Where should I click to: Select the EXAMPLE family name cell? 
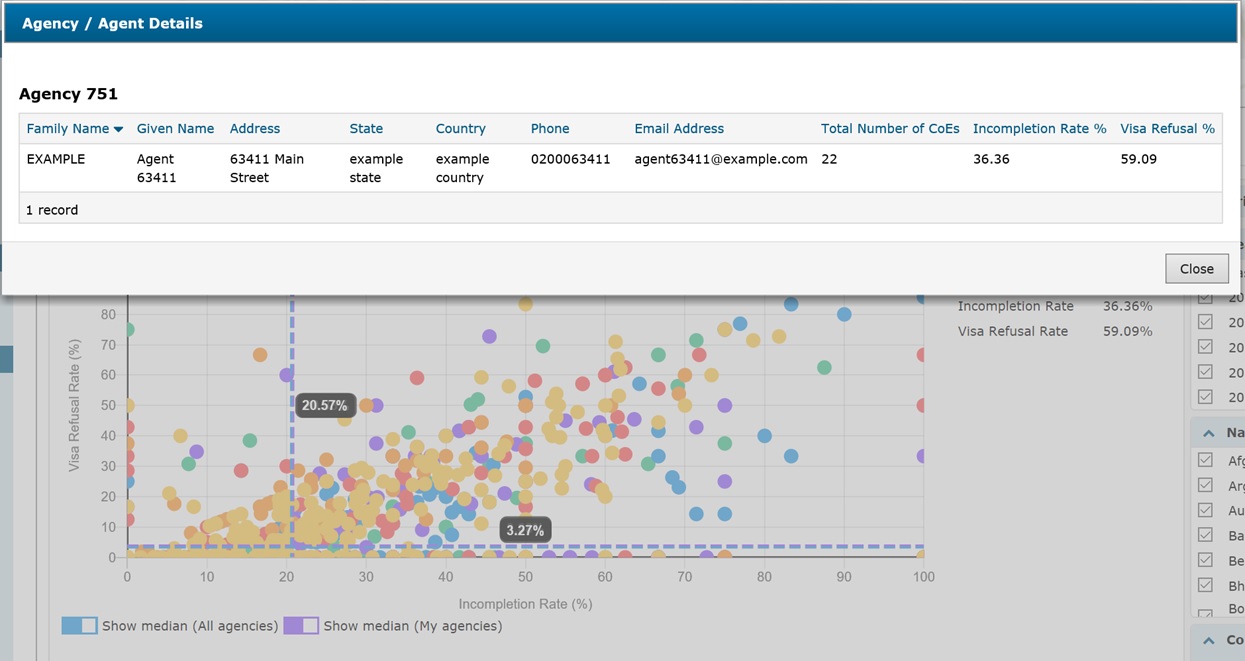point(56,159)
